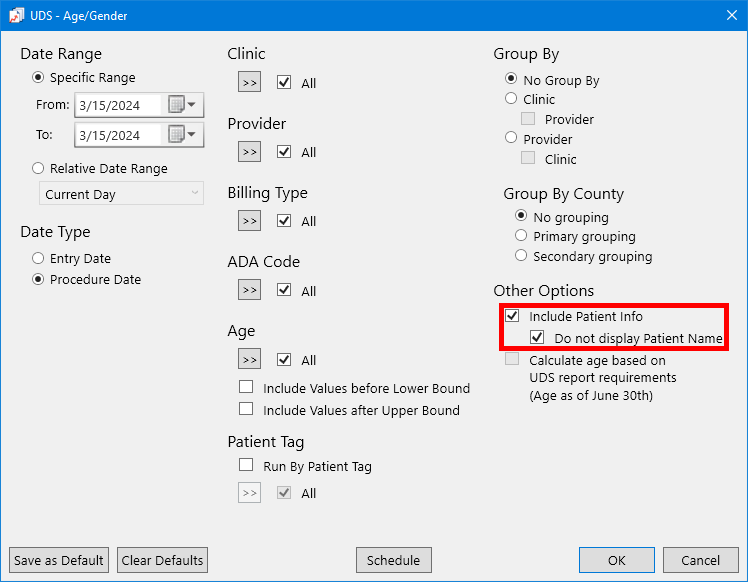Select Relative Date Range radio button
The width and height of the screenshot is (748, 582).
39,169
